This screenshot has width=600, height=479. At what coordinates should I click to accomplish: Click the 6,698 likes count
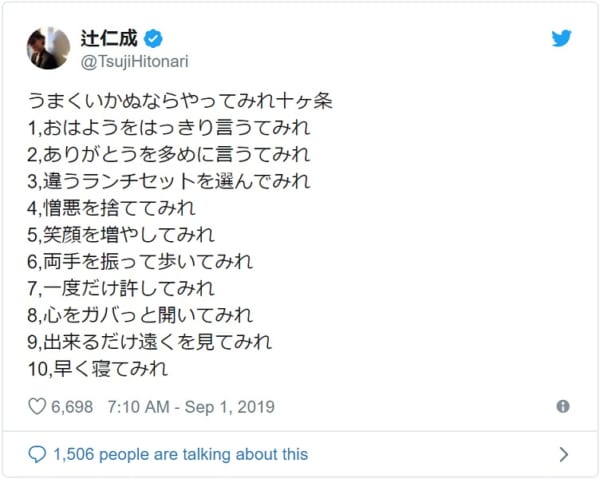pyautogui.click(x=72, y=407)
